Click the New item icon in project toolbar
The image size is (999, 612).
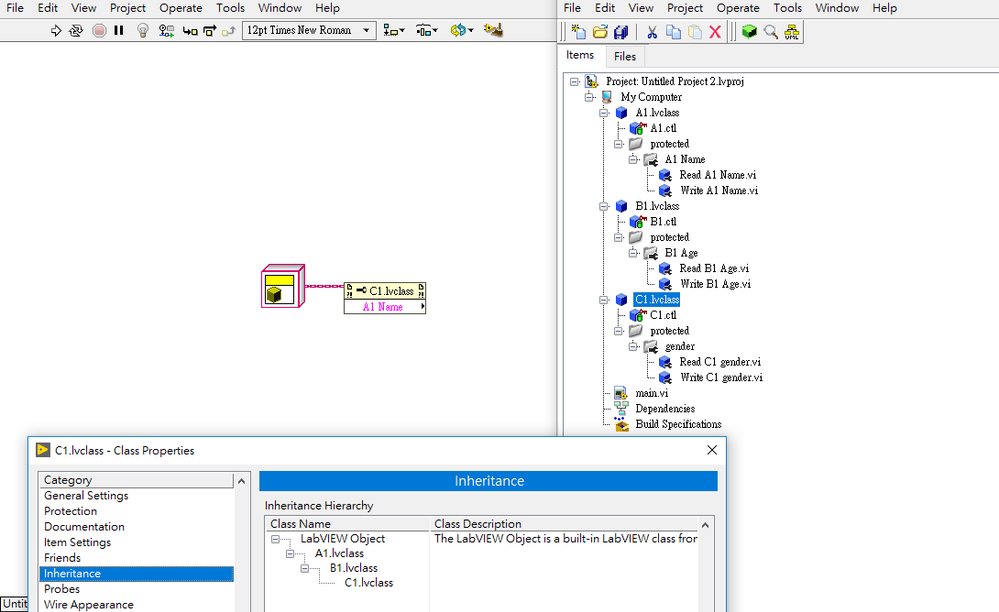(579, 32)
